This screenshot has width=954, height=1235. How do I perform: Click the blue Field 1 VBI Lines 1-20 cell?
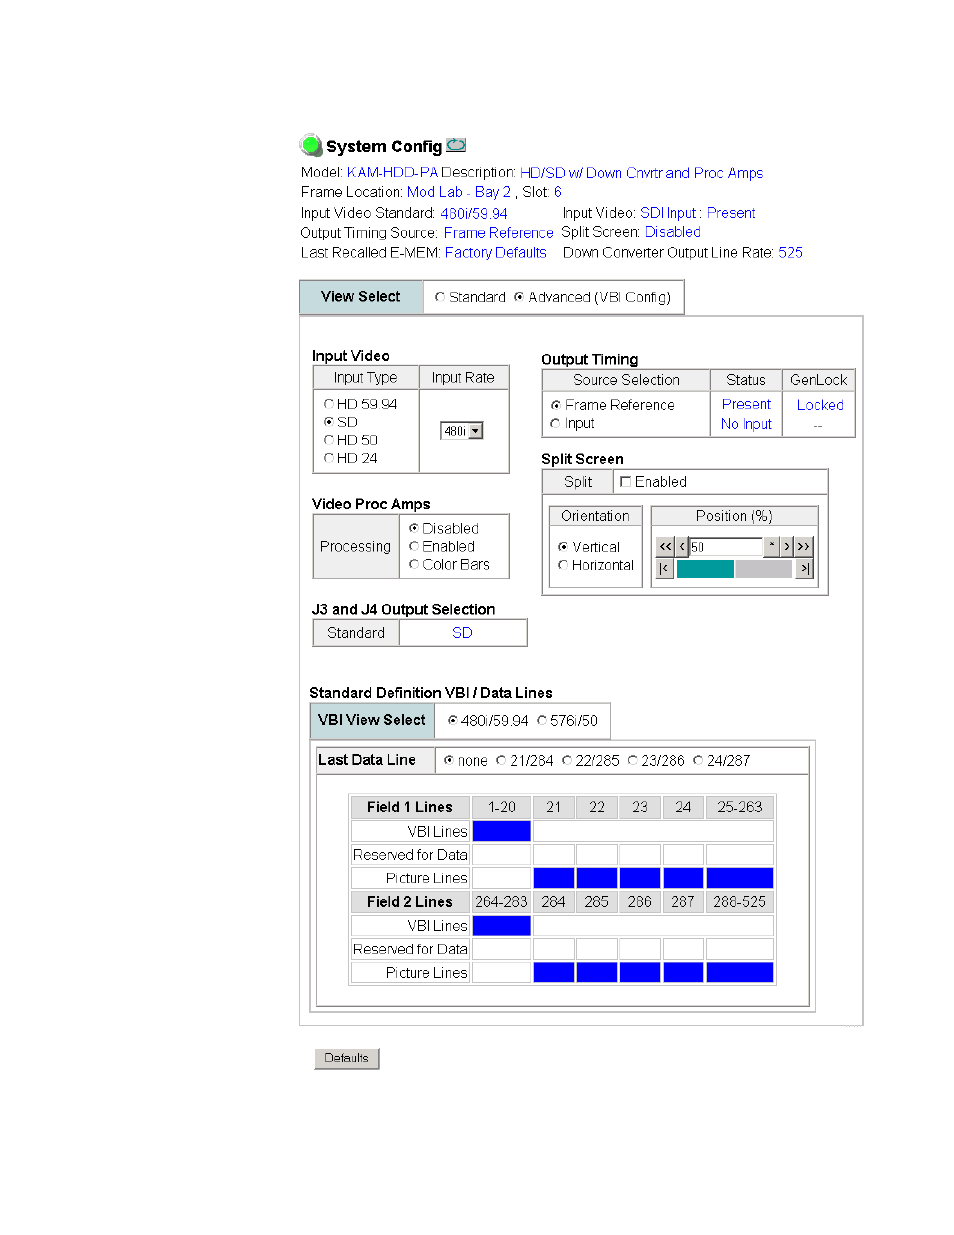click(x=501, y=831)
